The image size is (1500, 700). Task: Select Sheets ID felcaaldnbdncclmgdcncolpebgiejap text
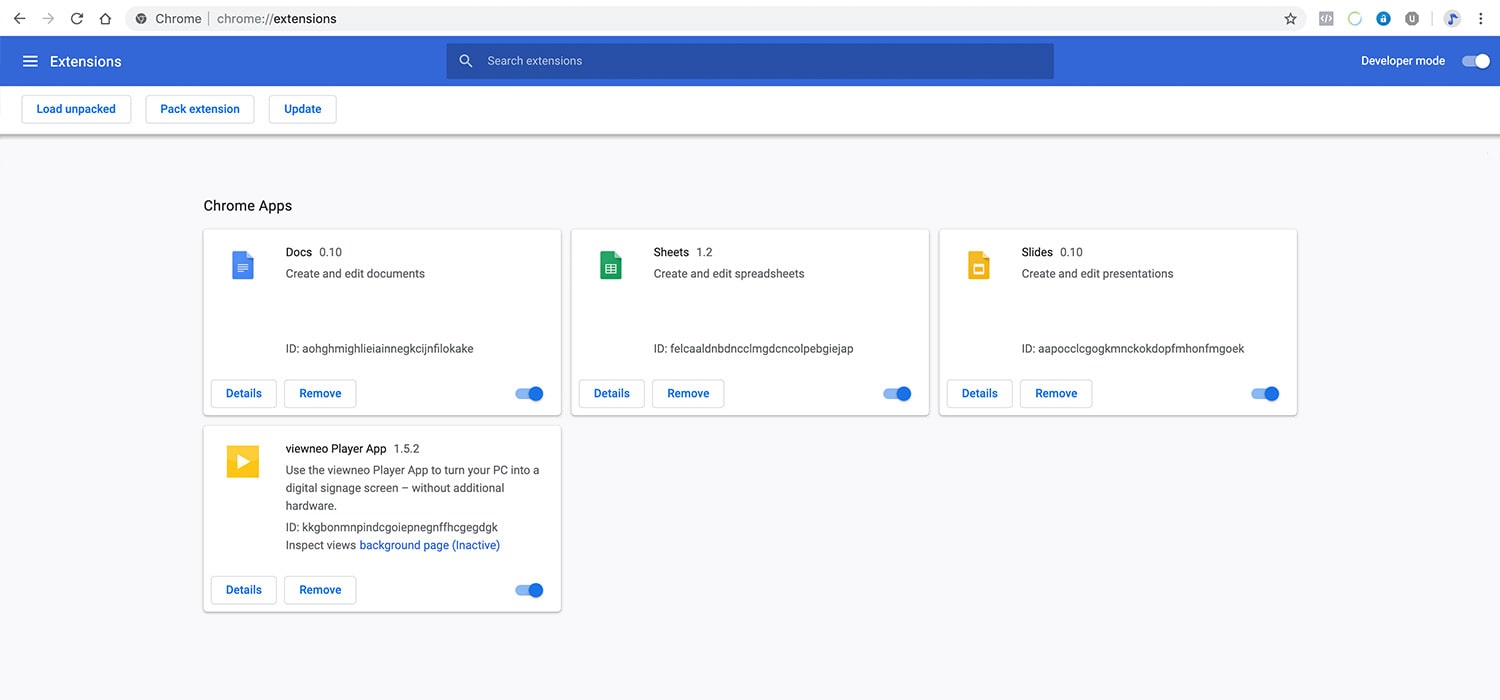coord(754,349)
